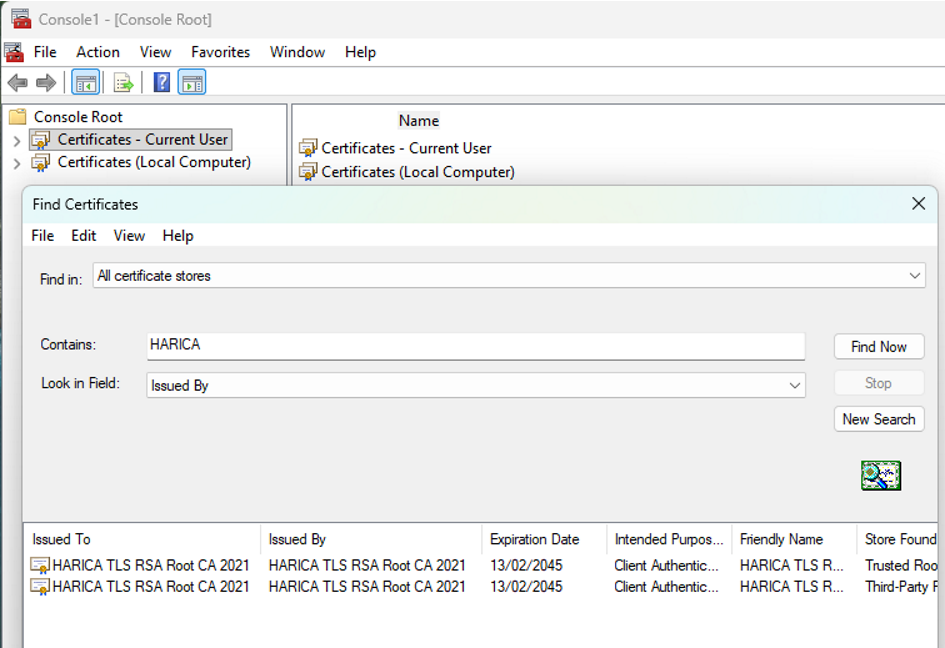Click the console system icon beside File menu
The width and height of the screenshot is (945, 648).
click(14, 52)
